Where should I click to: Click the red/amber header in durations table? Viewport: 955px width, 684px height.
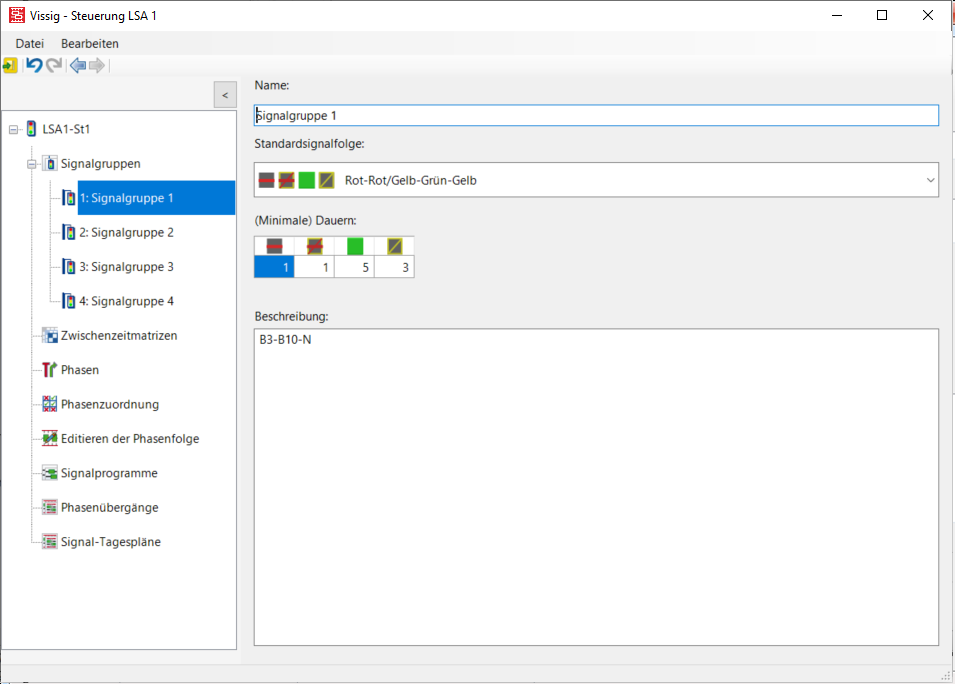(x=314, y=247)
